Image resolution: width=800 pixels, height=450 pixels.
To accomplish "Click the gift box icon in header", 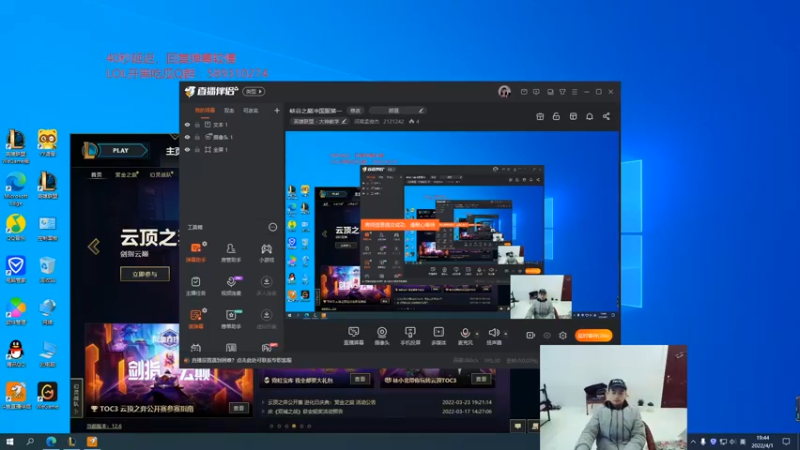I will [540, 117].
